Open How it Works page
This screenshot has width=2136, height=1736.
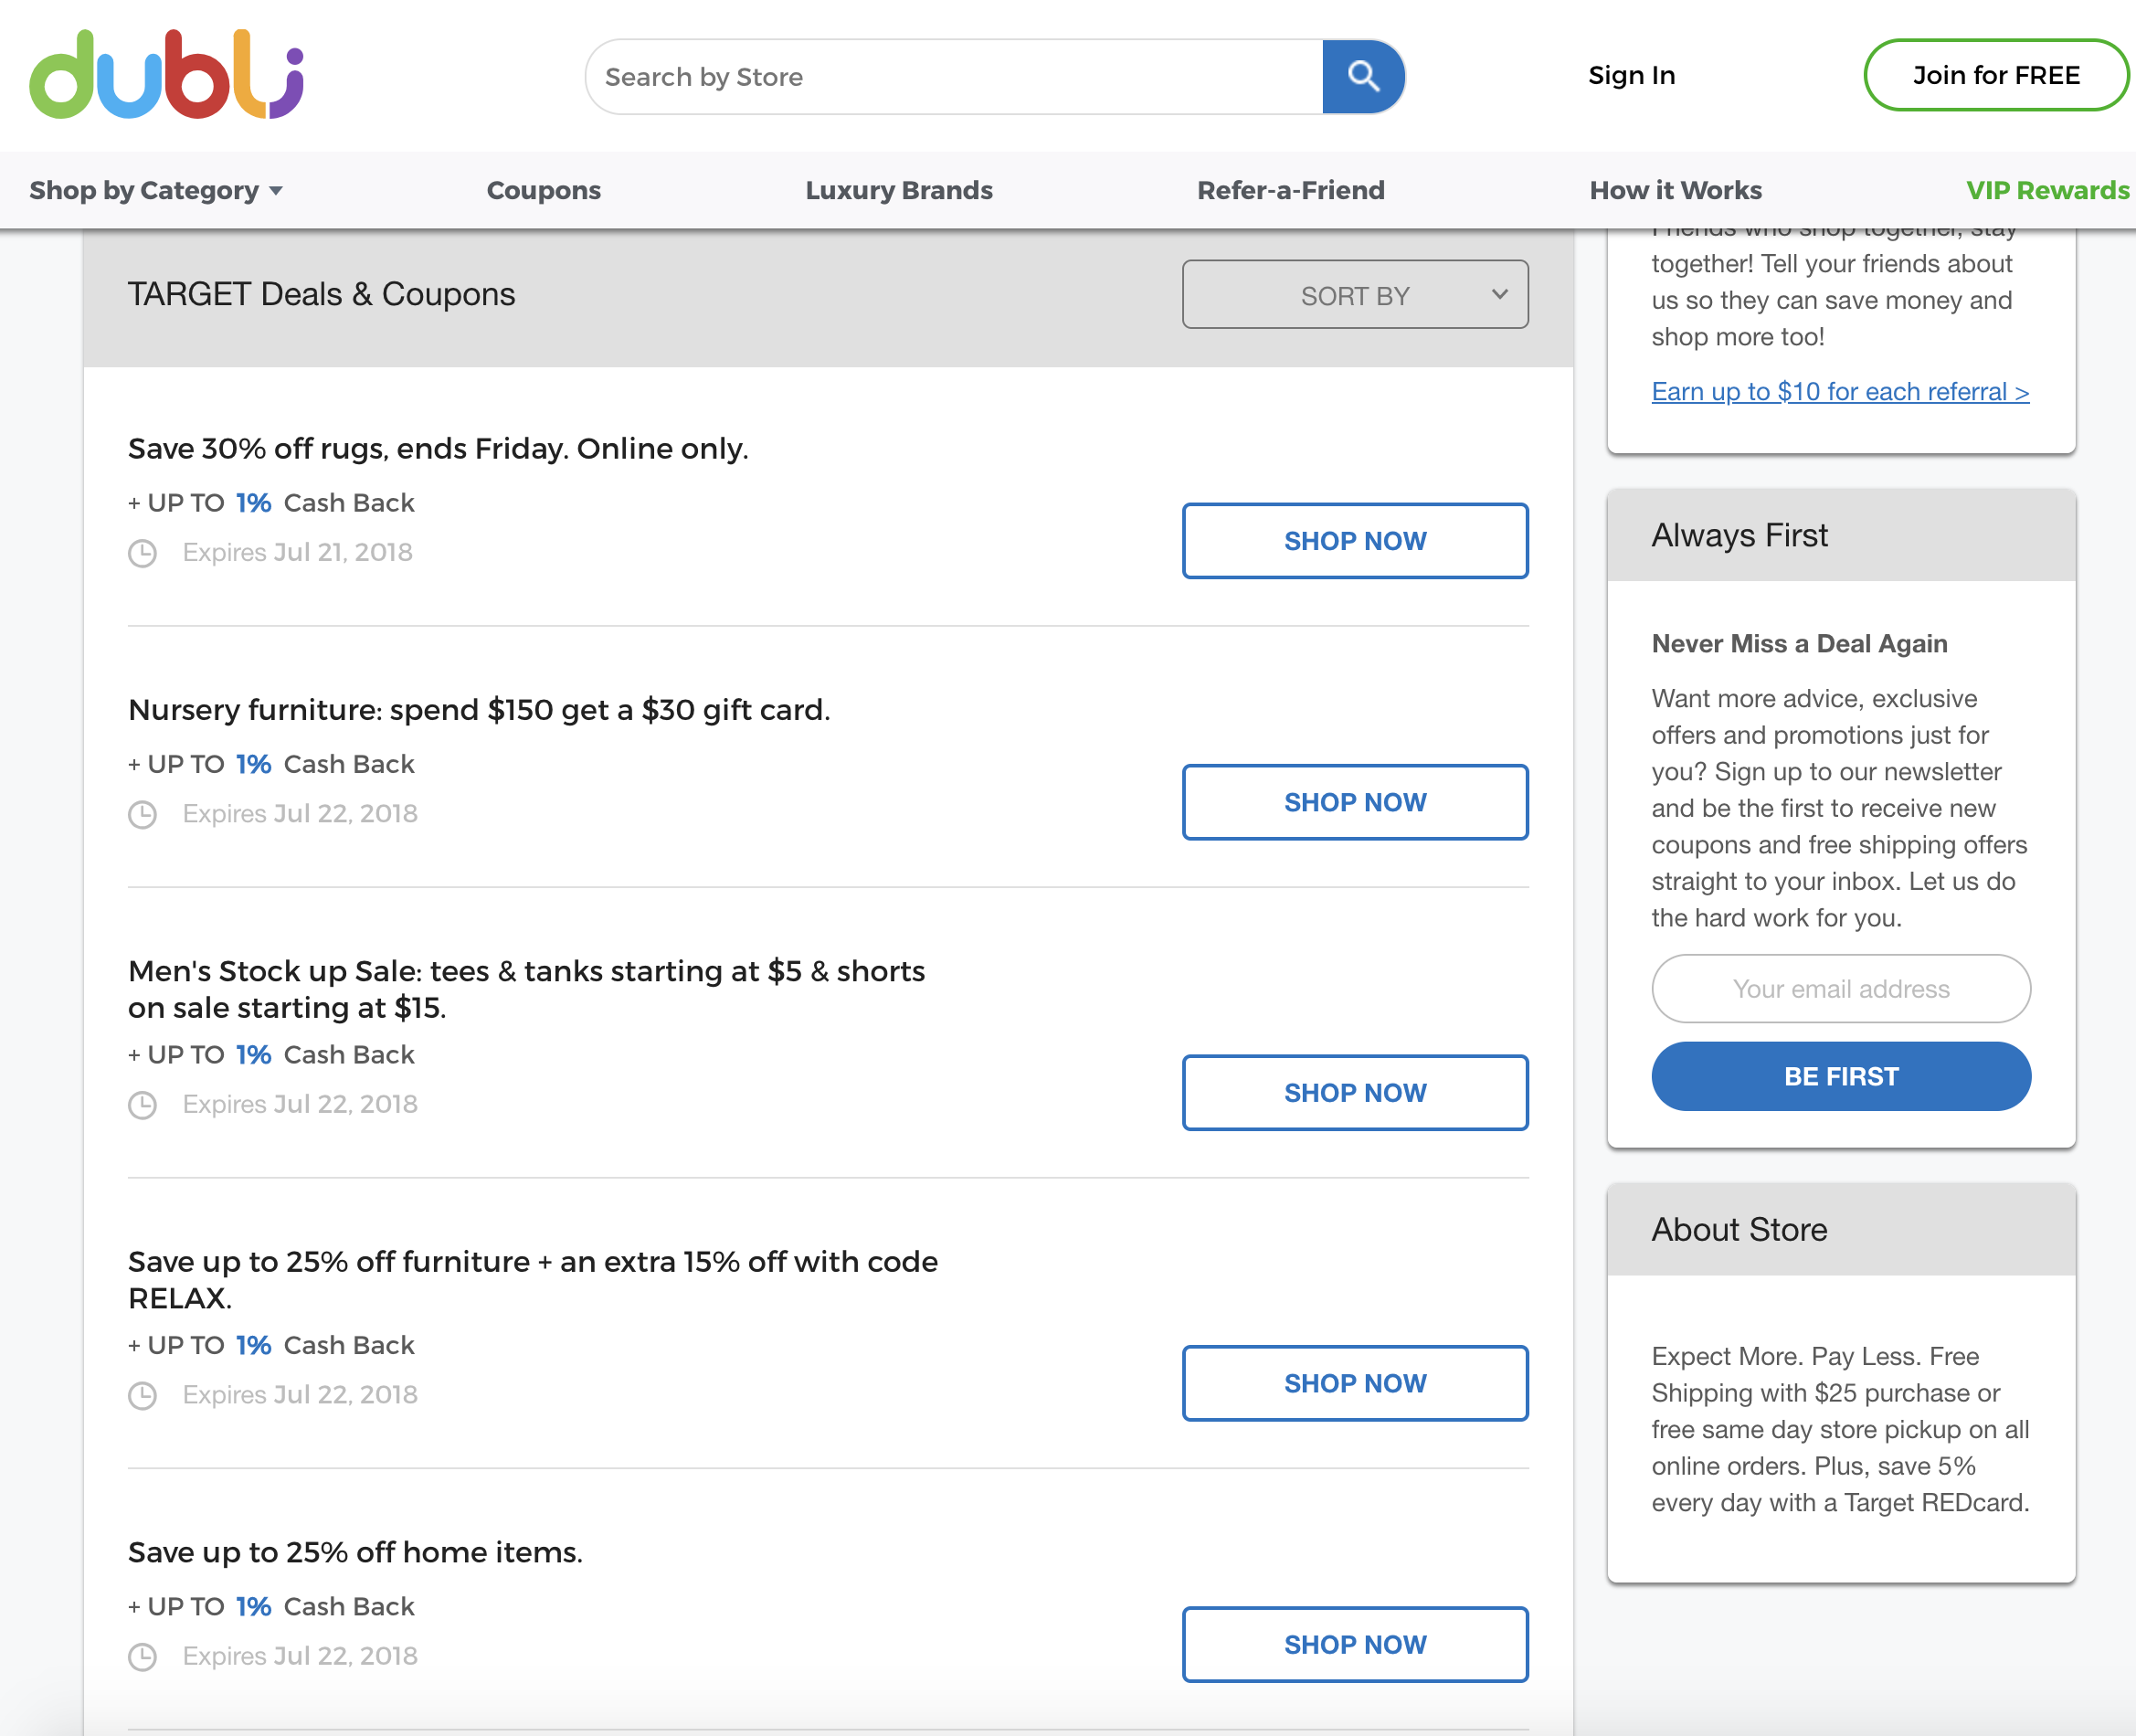(x=1675, y=190)
